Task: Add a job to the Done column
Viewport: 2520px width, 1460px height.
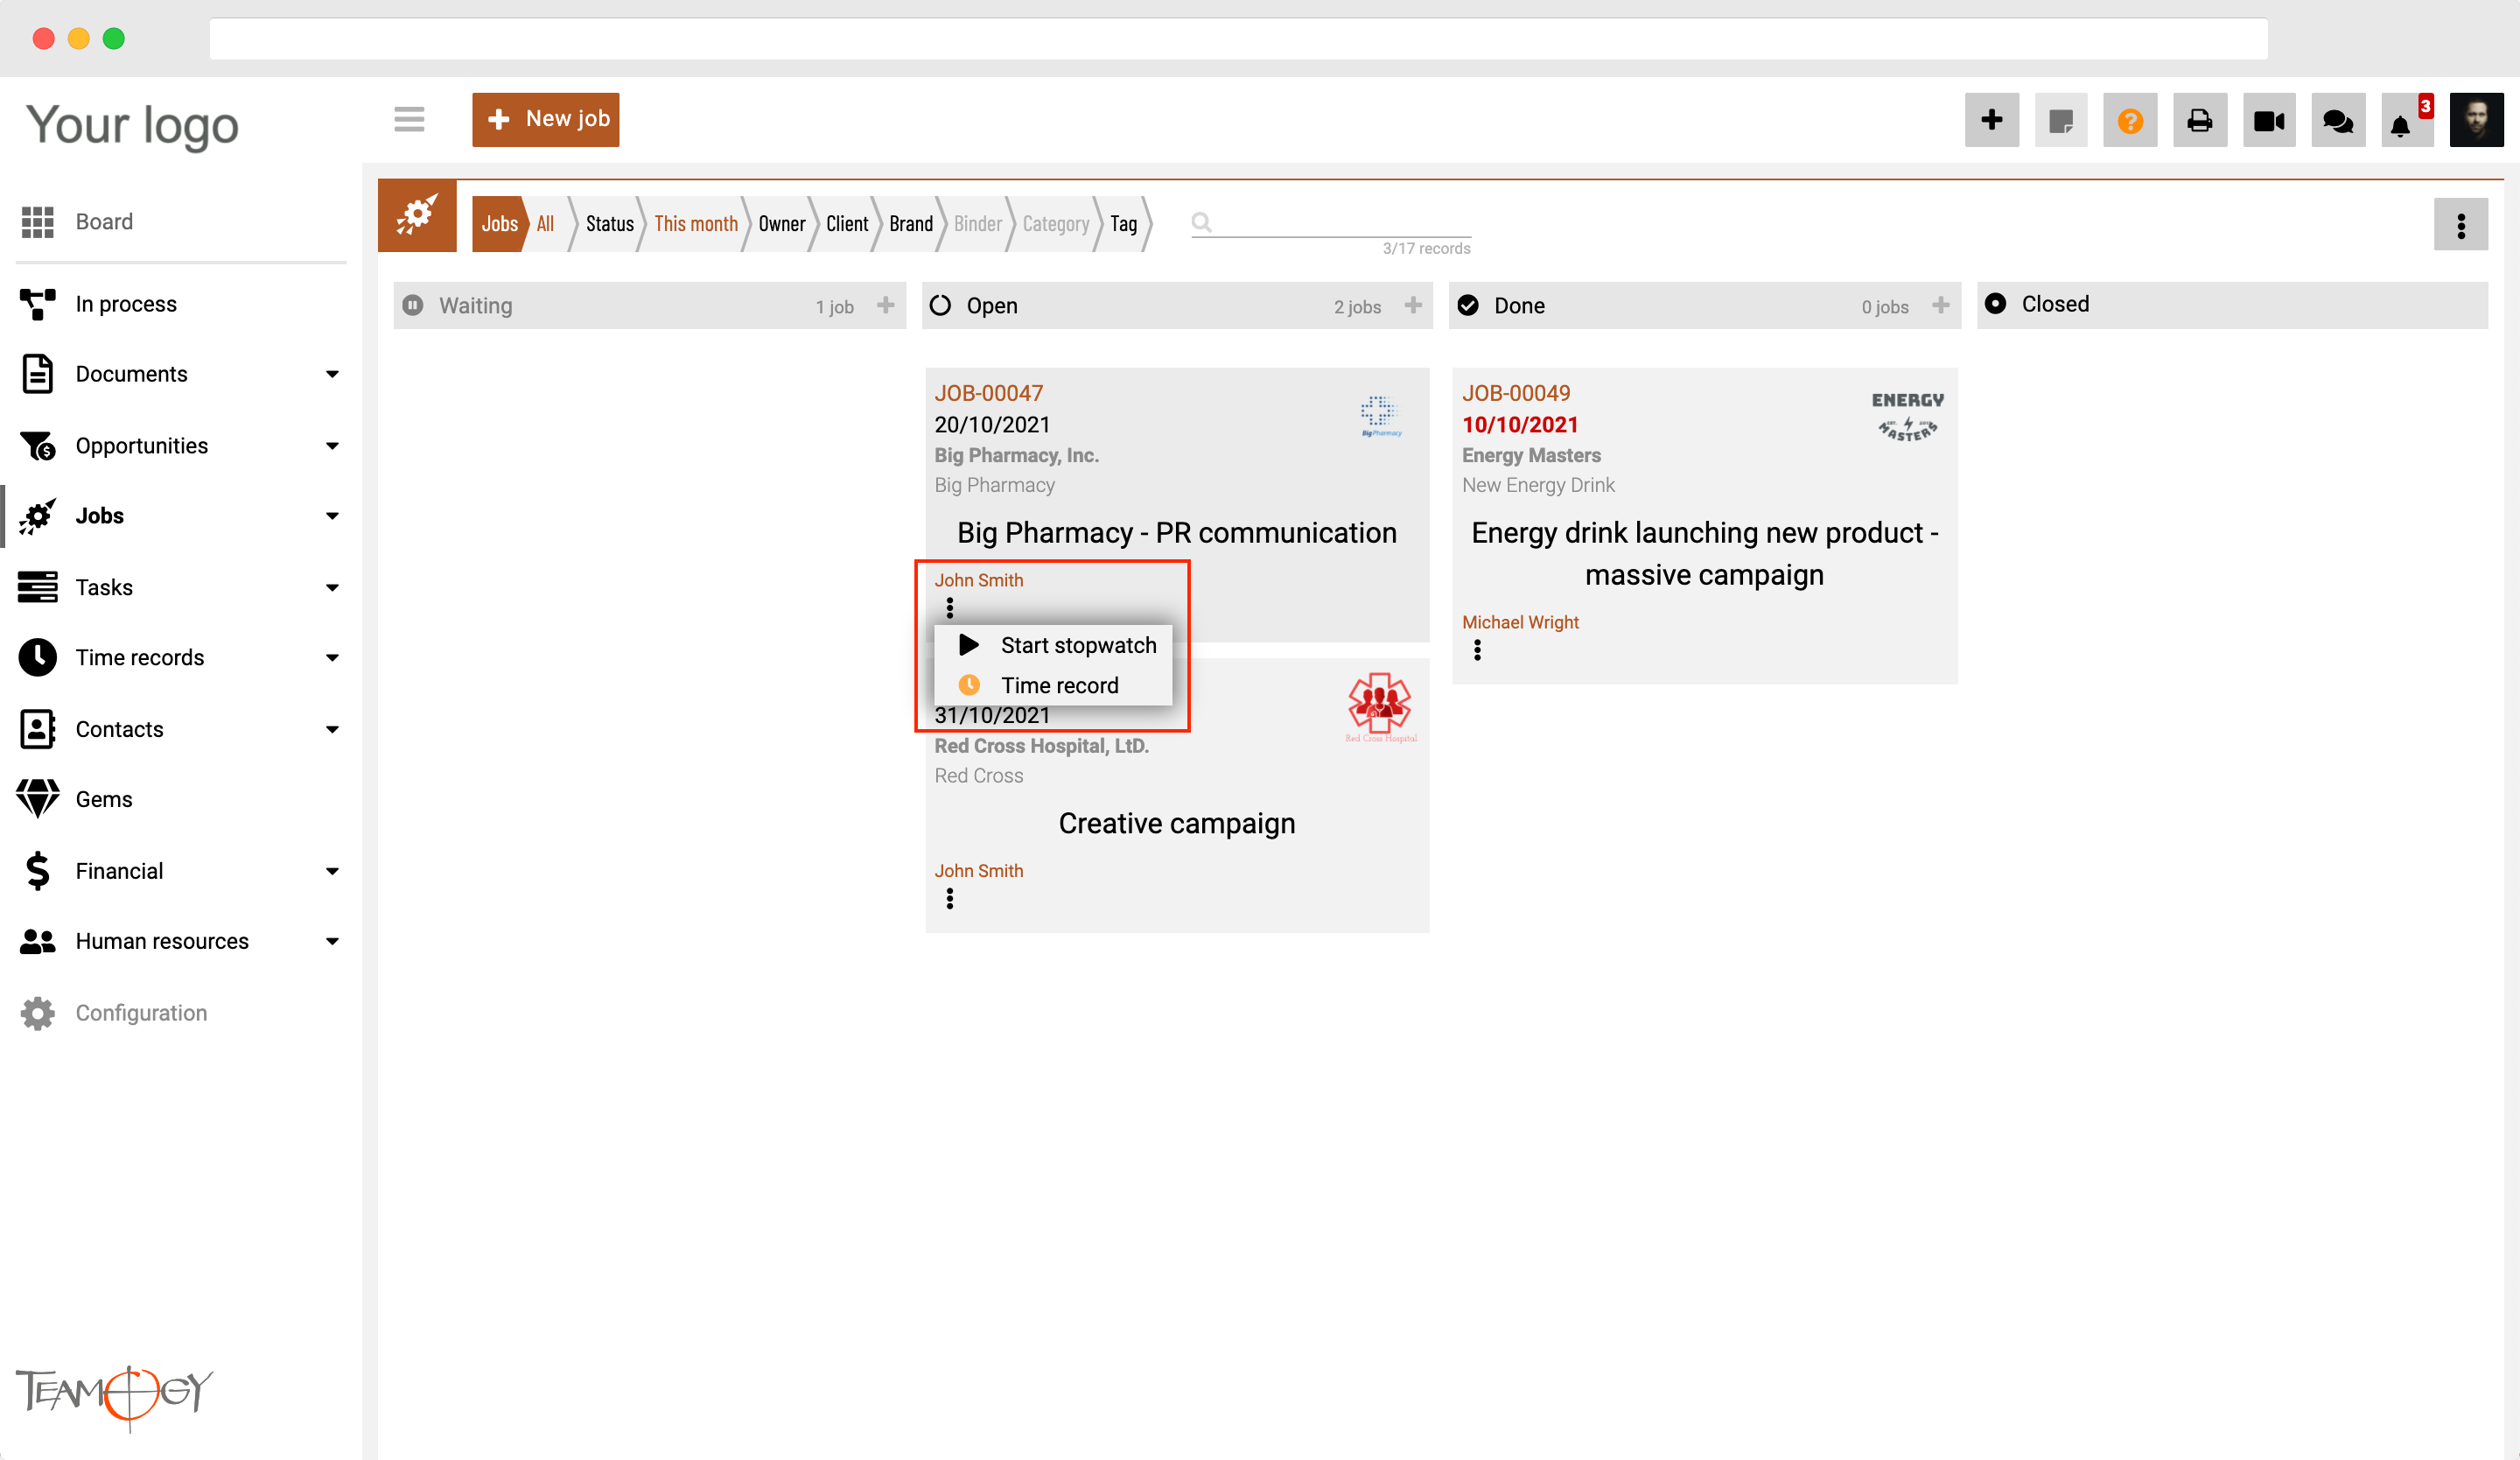Action: click(1940, 305)
